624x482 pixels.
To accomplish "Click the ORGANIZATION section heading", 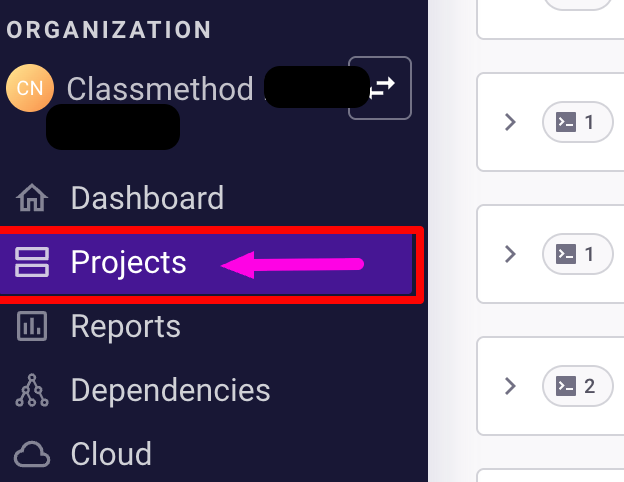I will pos(109,30).
